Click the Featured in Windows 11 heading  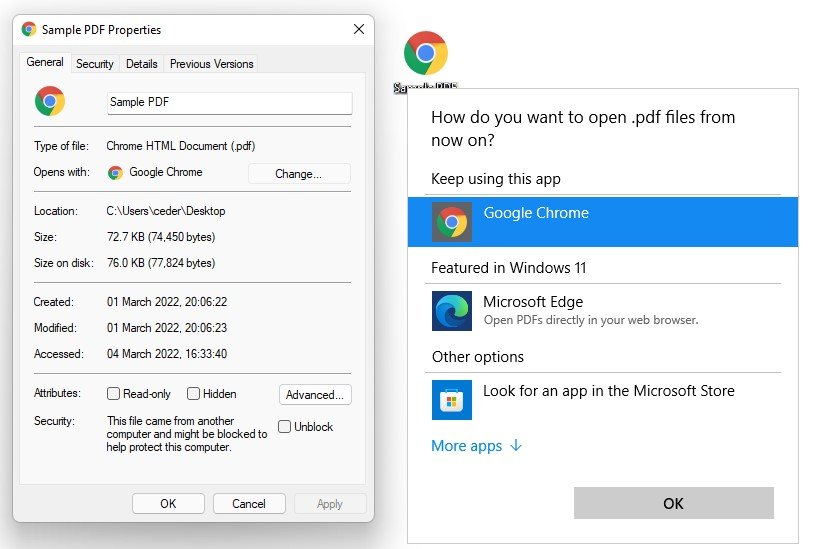pos(509,268)
